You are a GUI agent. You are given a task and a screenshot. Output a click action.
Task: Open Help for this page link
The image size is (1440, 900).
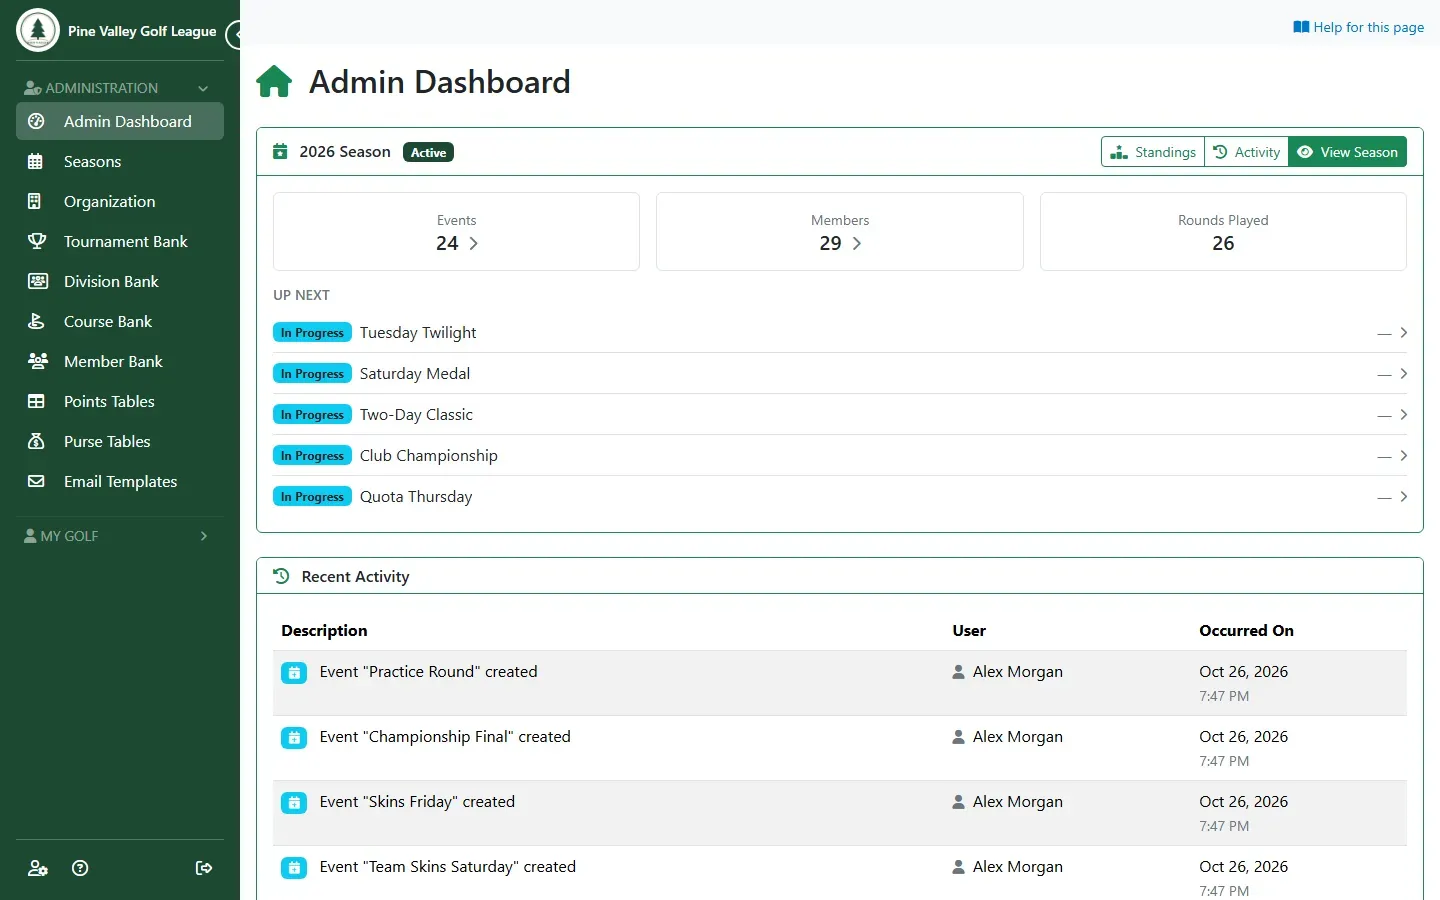[1358, 27]
